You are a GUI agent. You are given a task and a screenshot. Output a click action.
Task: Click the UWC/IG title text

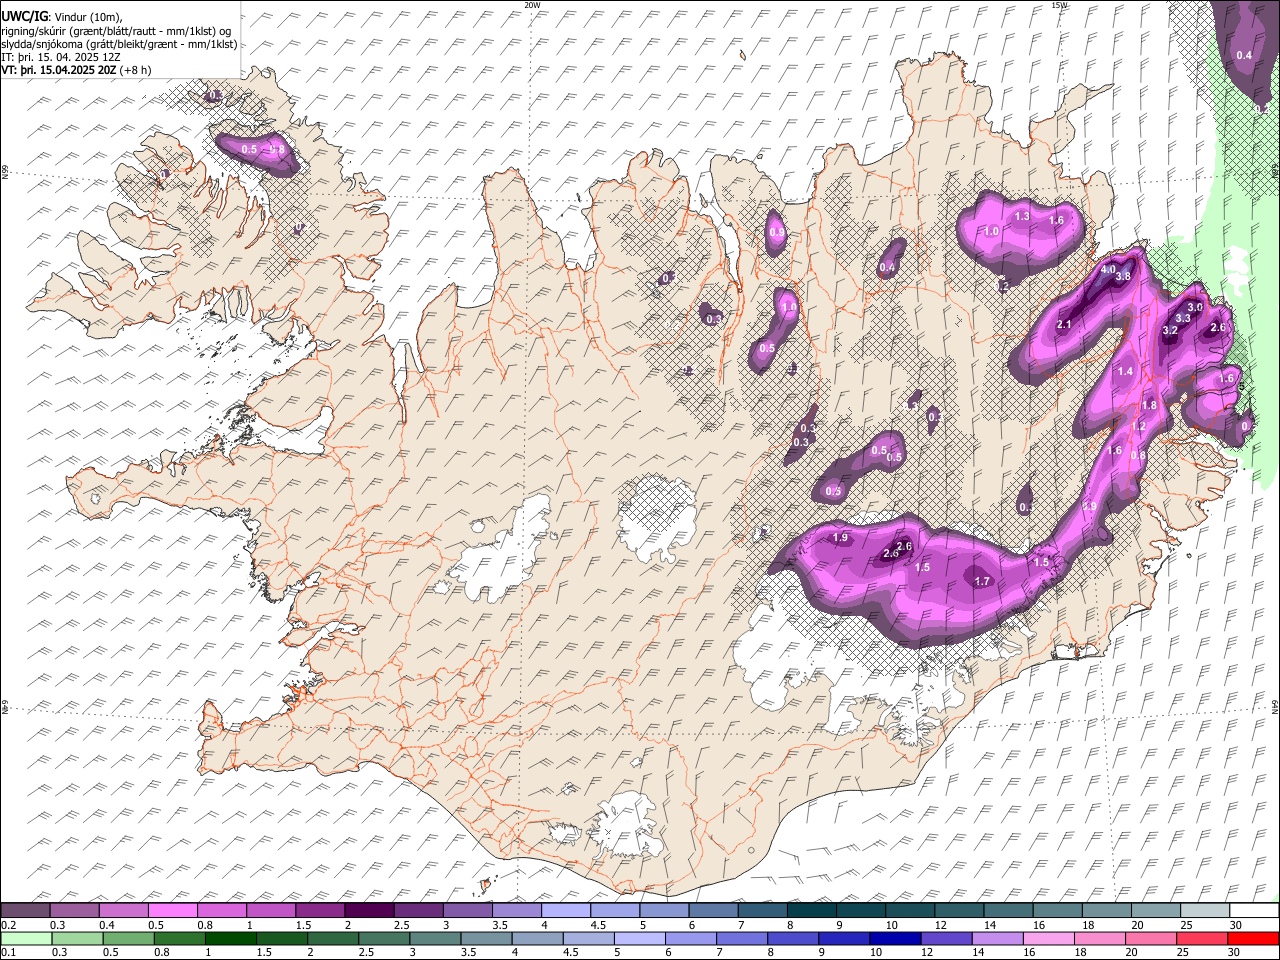click(23, 16)
